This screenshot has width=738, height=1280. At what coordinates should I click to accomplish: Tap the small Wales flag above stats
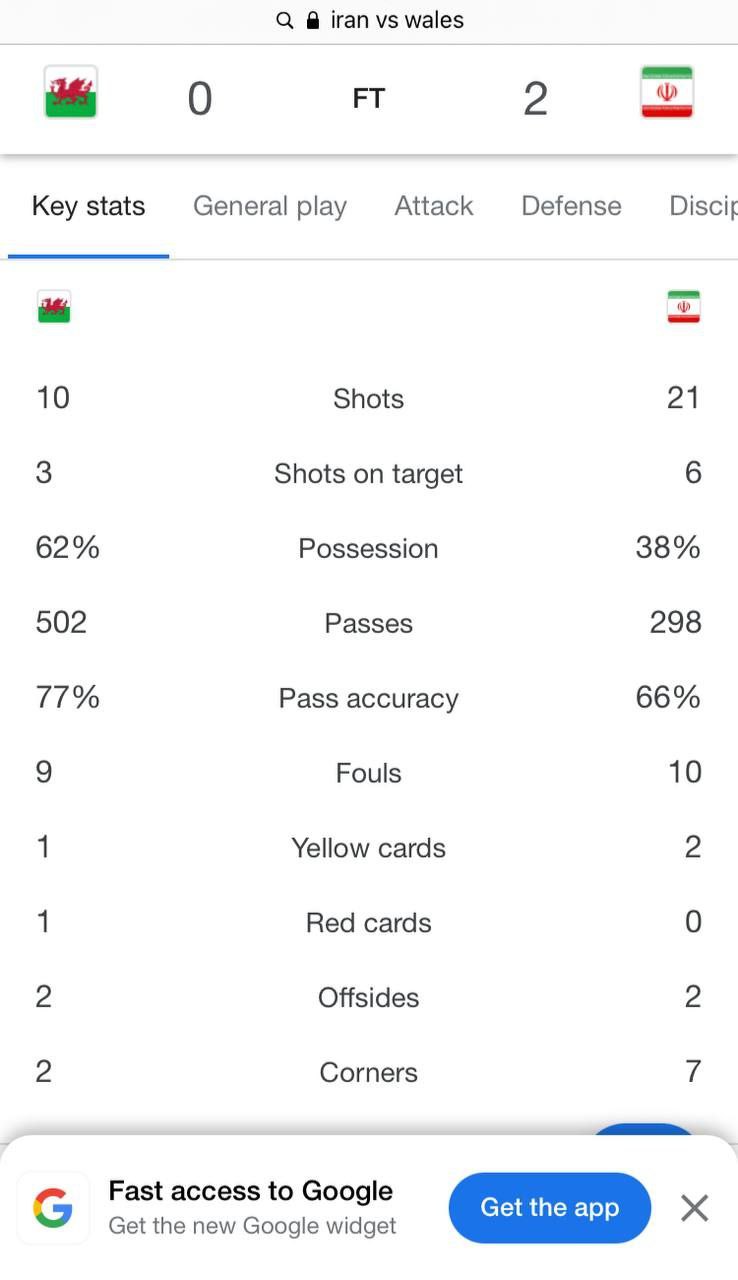pos(54,307)
